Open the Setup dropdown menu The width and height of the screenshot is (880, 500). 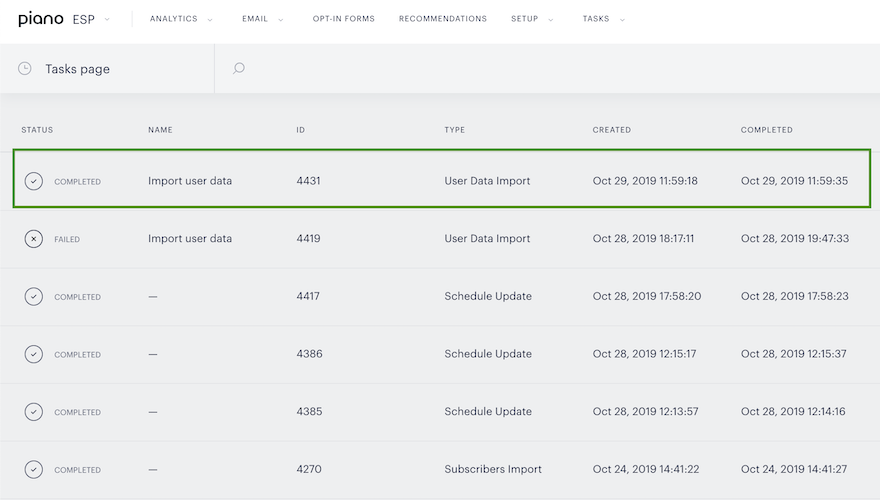532,19
